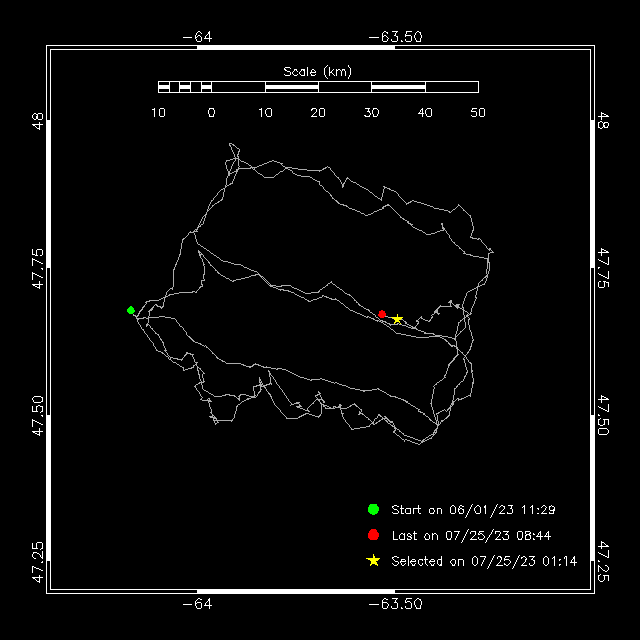Click the red last position marker on the track

(x=382, y=314)
